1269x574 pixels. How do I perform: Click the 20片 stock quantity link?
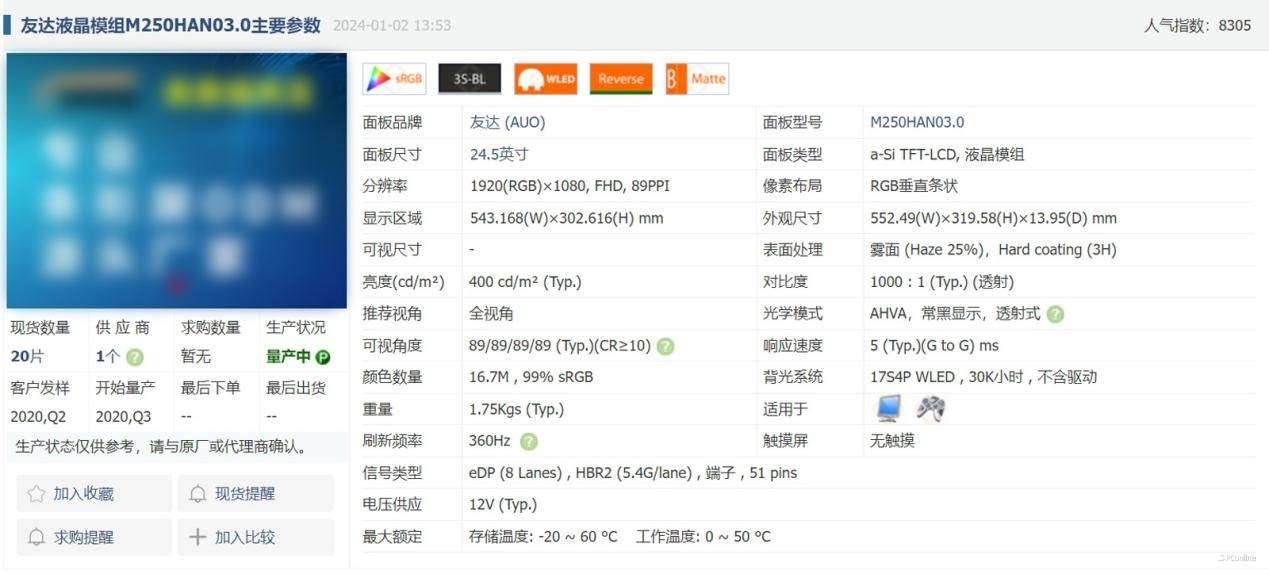point(27,357)
